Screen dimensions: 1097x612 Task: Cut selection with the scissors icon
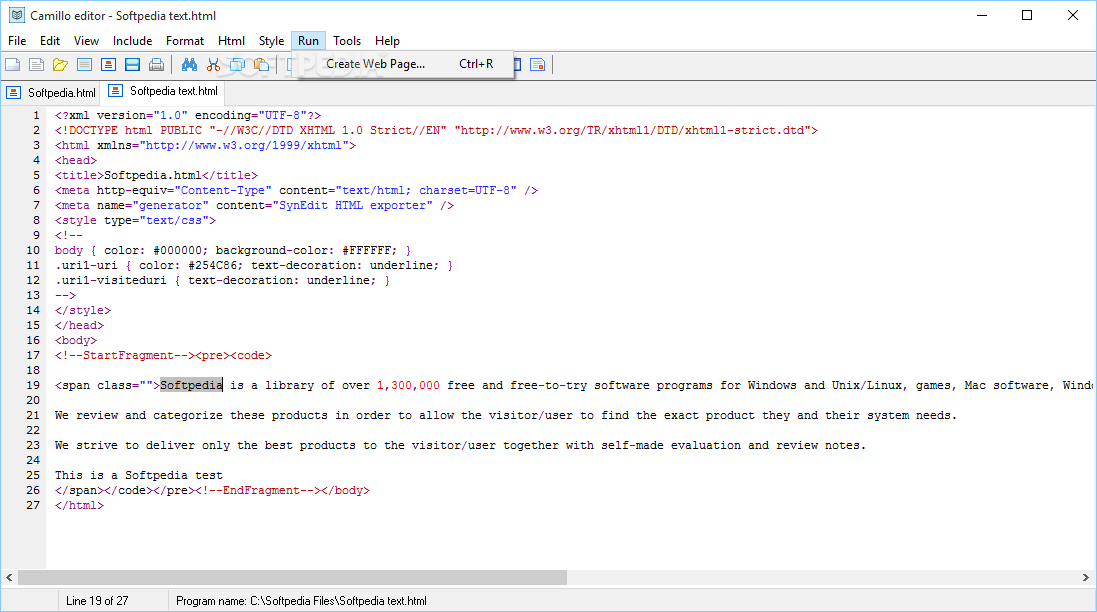coord(213,65)
